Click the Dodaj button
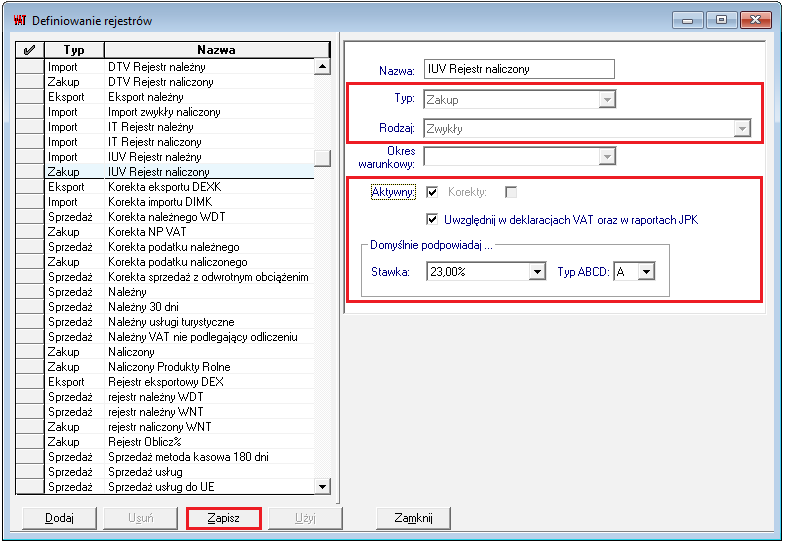786x544 pixels. tap(60, 518)
